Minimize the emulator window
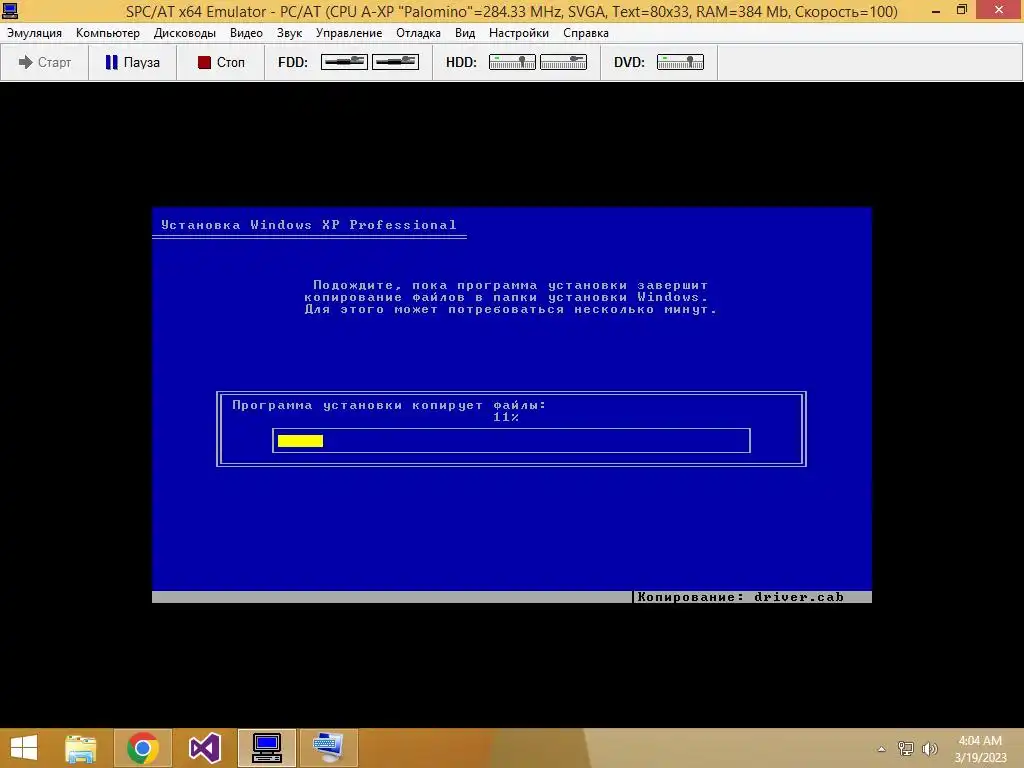The image size is (1024, 768). click(x=936, y=10)
